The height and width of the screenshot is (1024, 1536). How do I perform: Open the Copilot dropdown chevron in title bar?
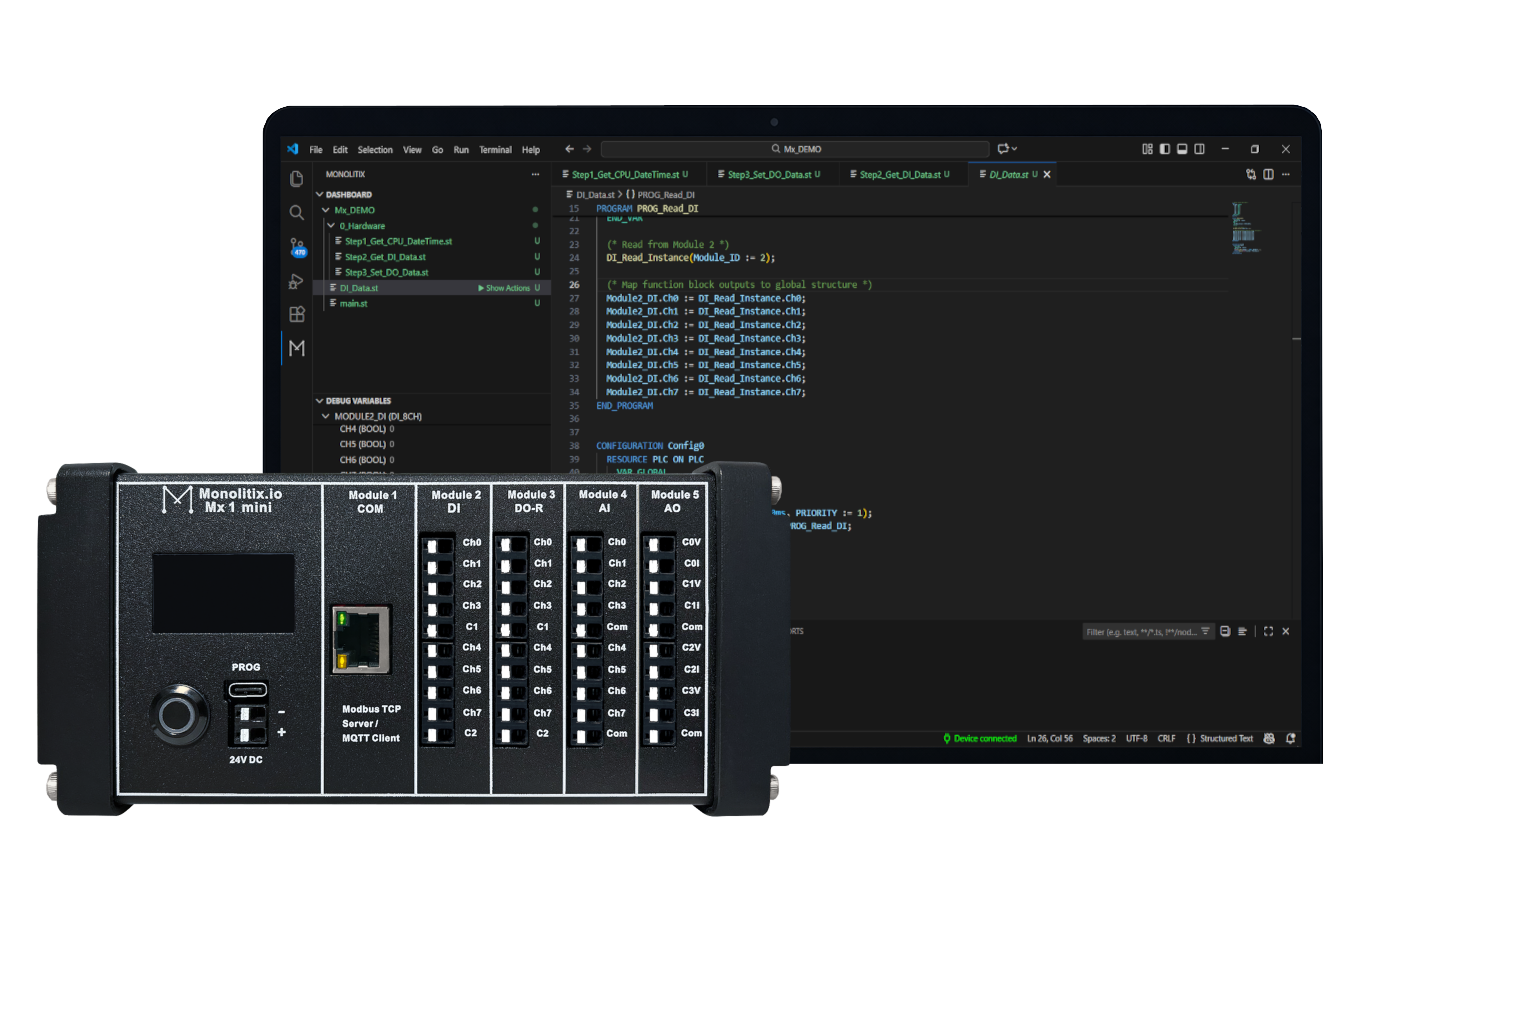coord(1014,149)
